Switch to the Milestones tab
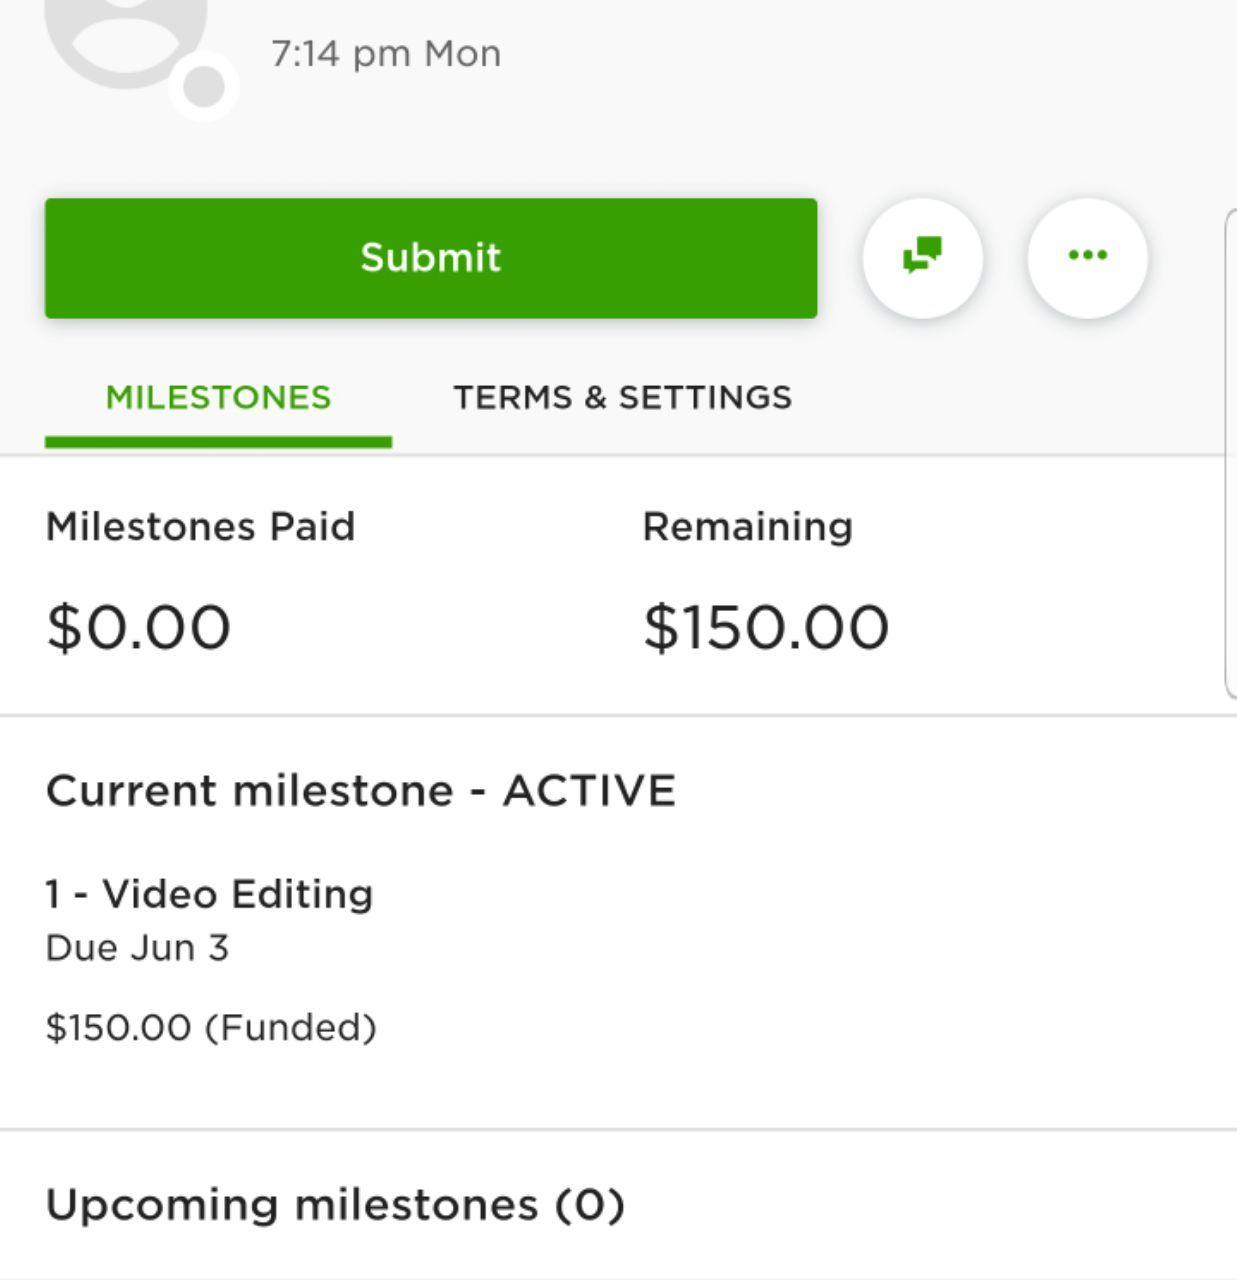Image resolution: width=1237 pixels, height=1280 pixels. 218,397
